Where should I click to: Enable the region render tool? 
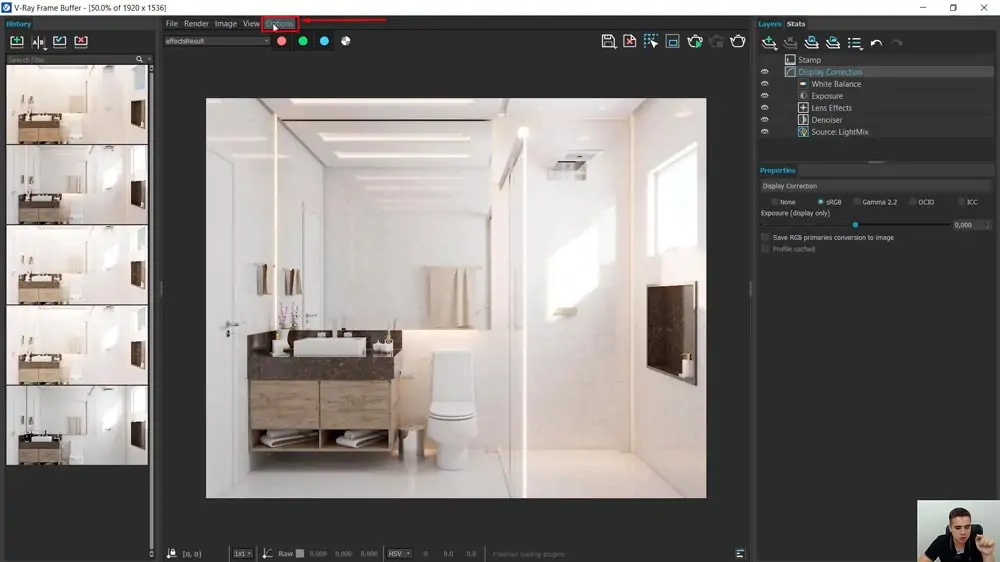coord(673,41)
